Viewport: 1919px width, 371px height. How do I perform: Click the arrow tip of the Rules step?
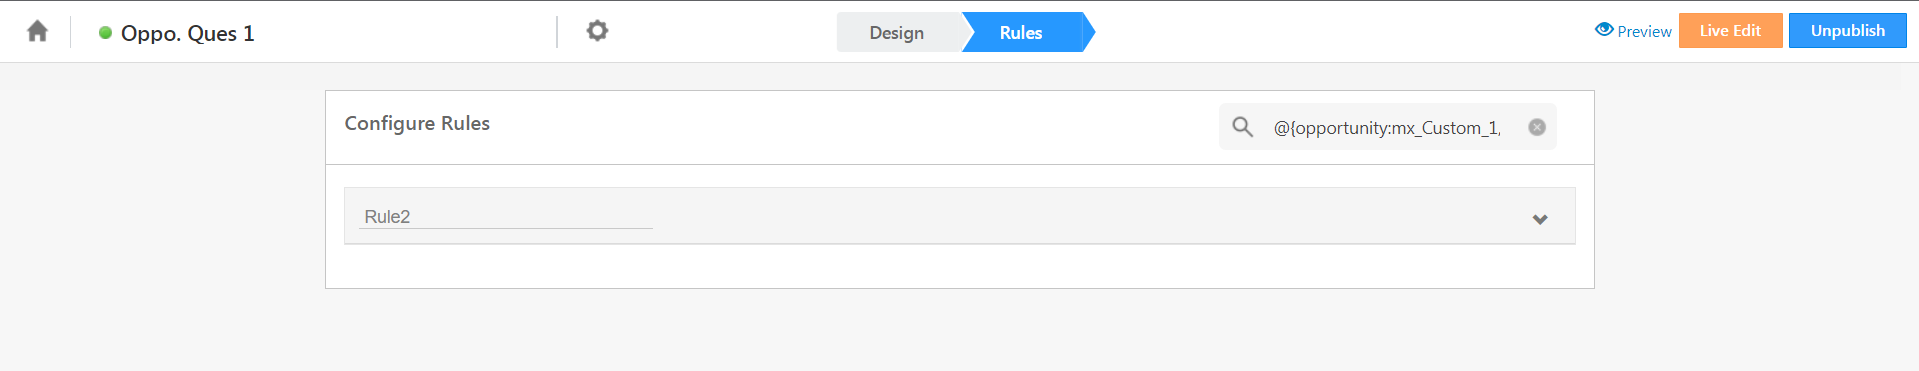(x=1090, y=32)
